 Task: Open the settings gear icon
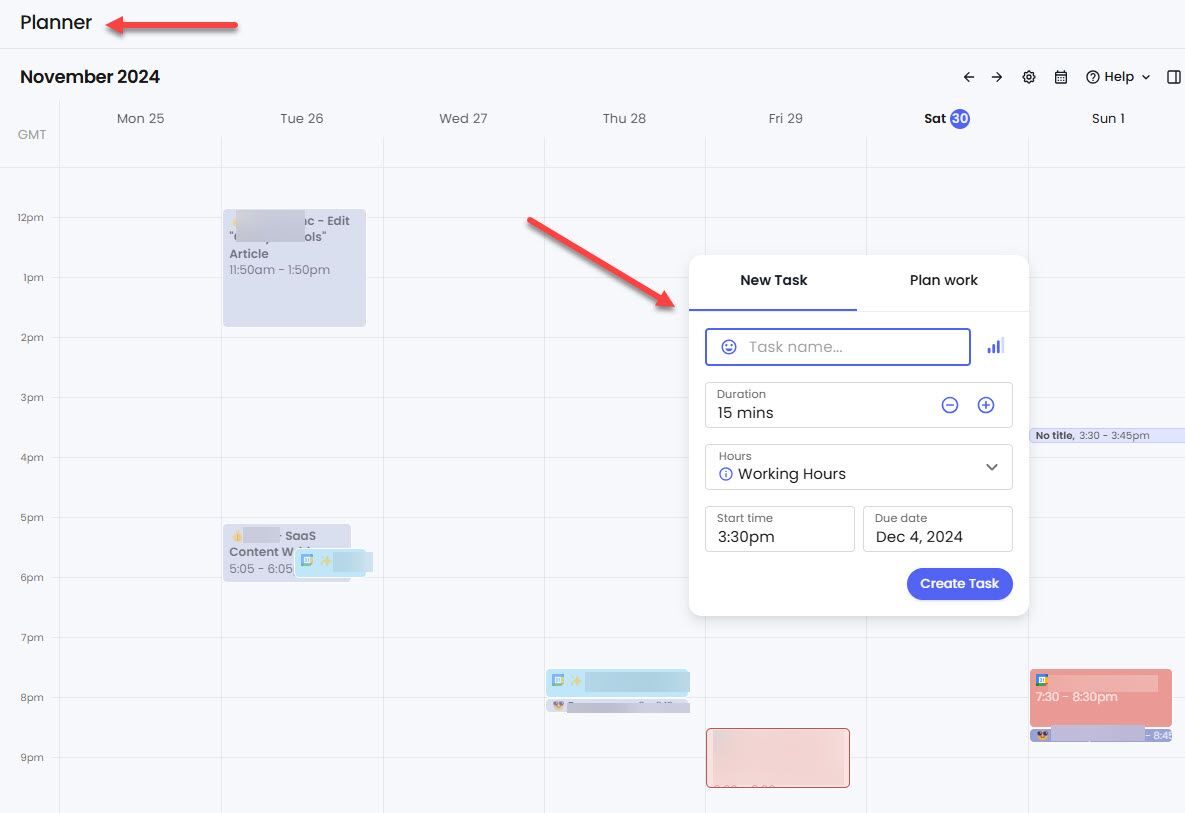tap(1029, 76)
